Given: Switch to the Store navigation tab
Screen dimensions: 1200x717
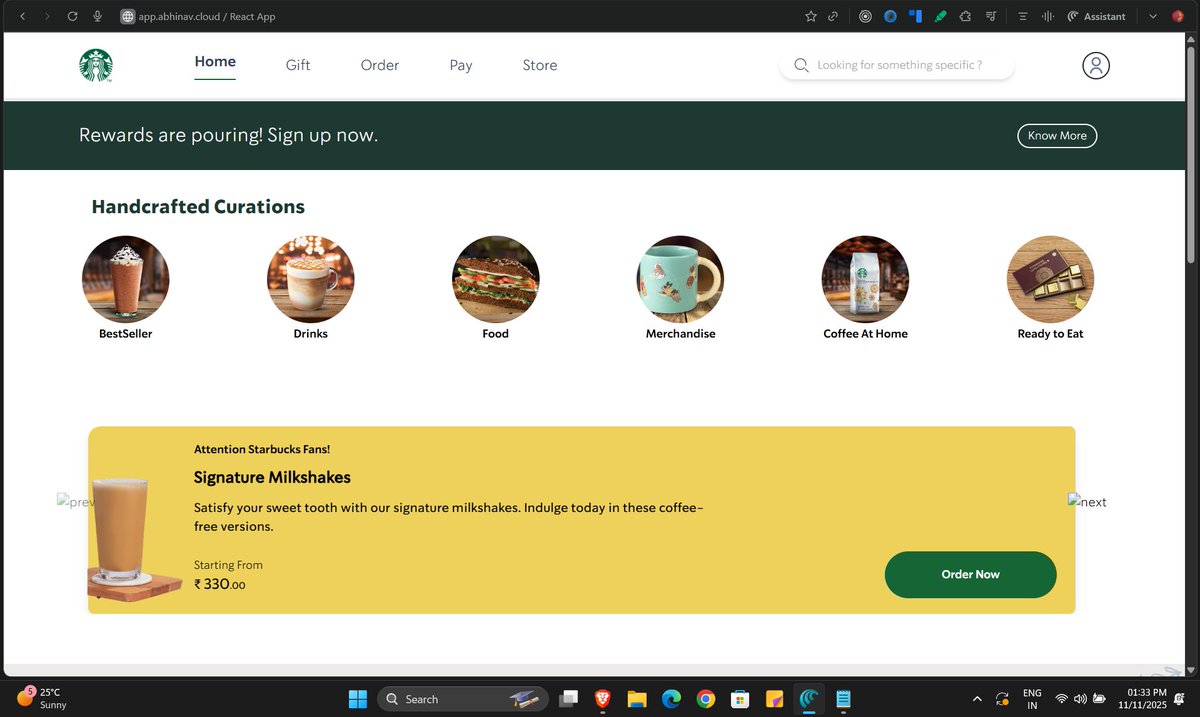Looking at the screenshot, I should pos(540,65).
